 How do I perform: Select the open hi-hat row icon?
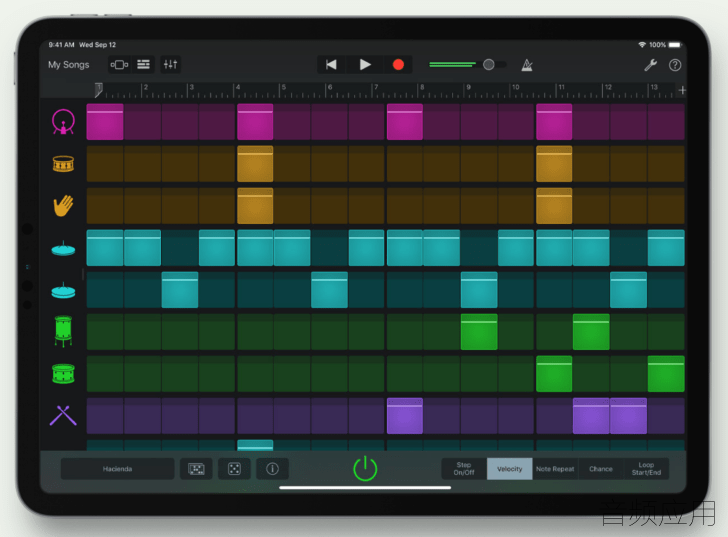coord(63,291)
